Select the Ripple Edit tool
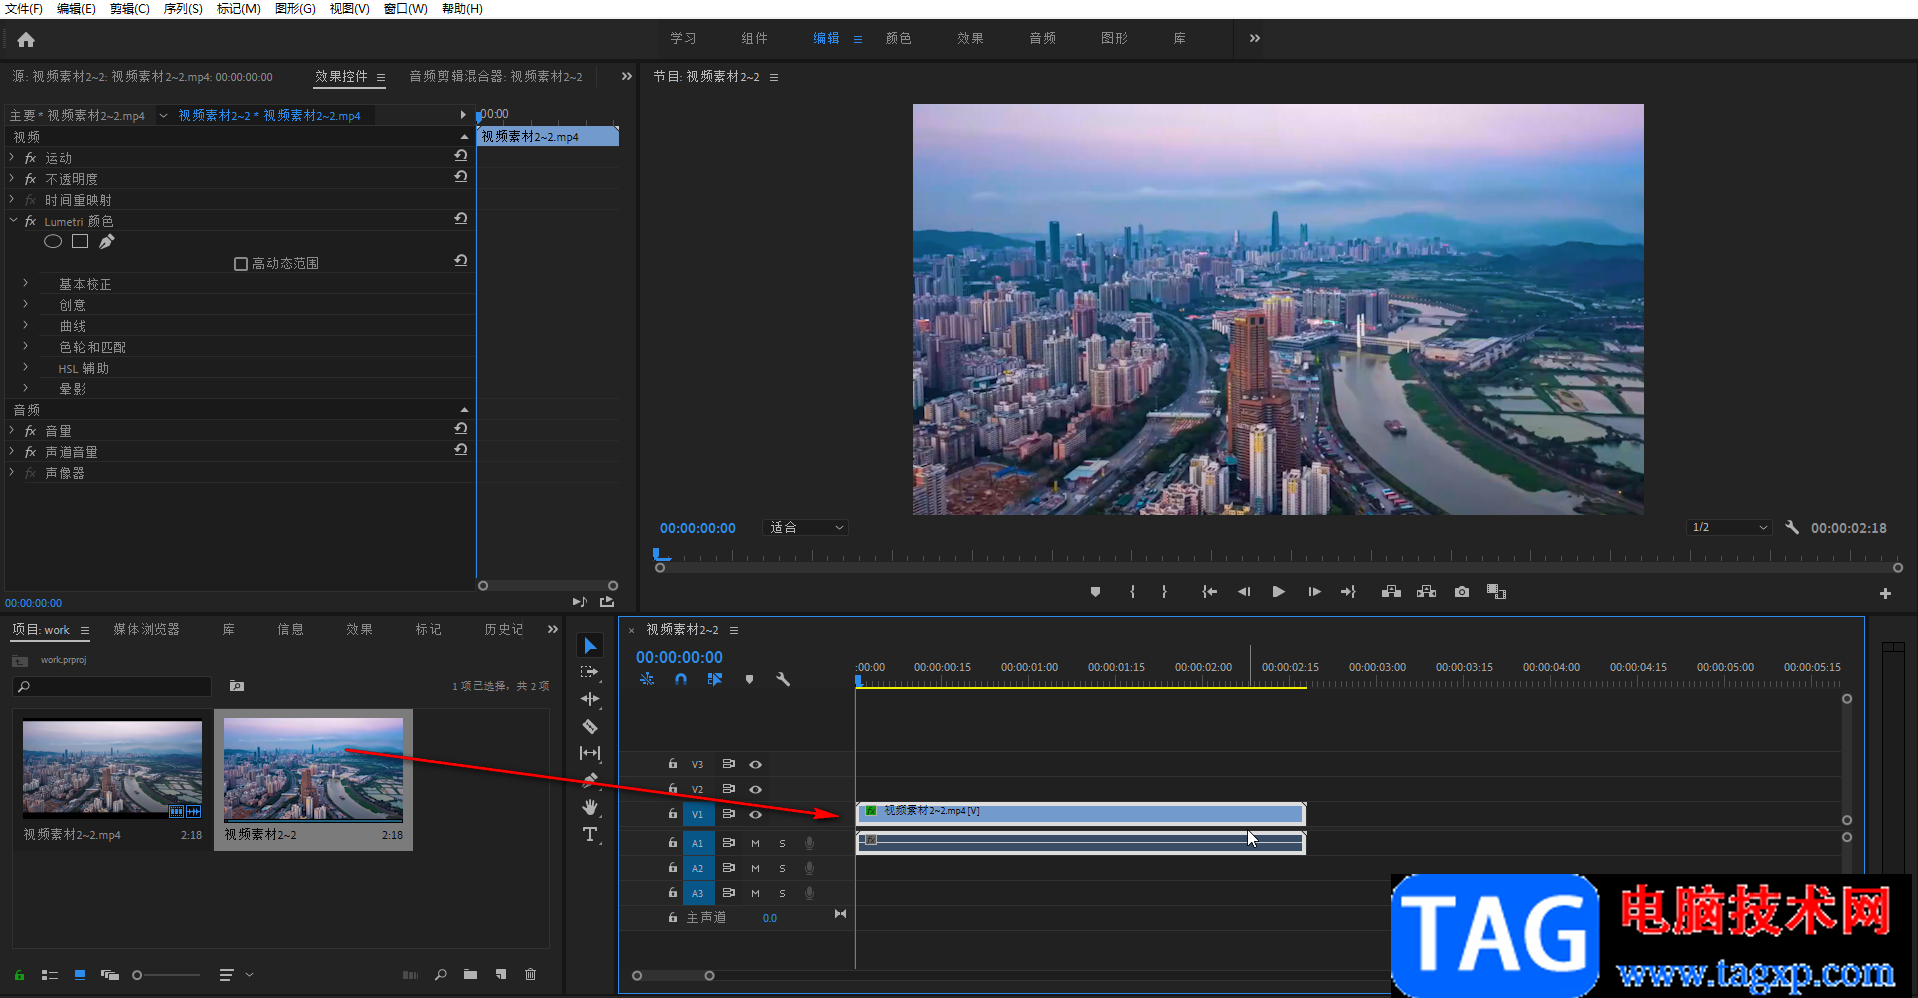The width and height of the screenshot is (1918, 998). (x=590, y=699)
